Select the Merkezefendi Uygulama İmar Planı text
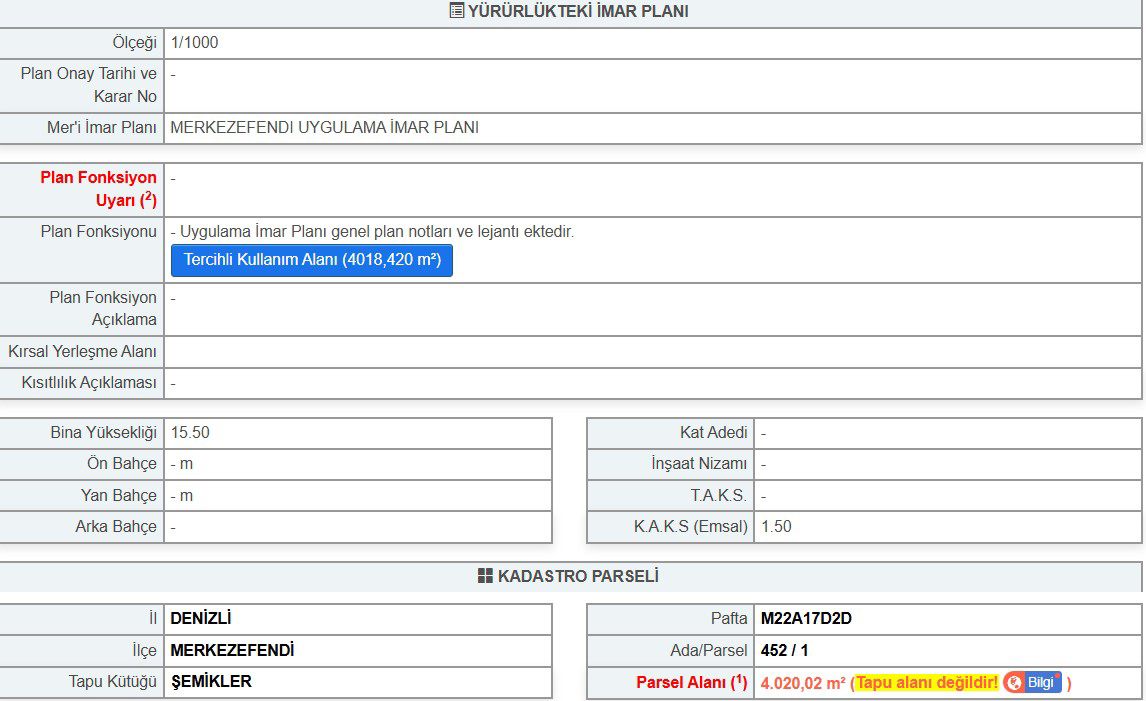The width and height of the screenshot is (1146, 701). [x=324, y=128]
